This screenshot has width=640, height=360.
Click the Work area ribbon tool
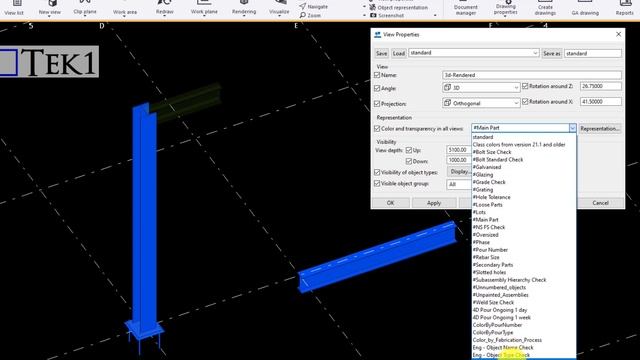124,8
